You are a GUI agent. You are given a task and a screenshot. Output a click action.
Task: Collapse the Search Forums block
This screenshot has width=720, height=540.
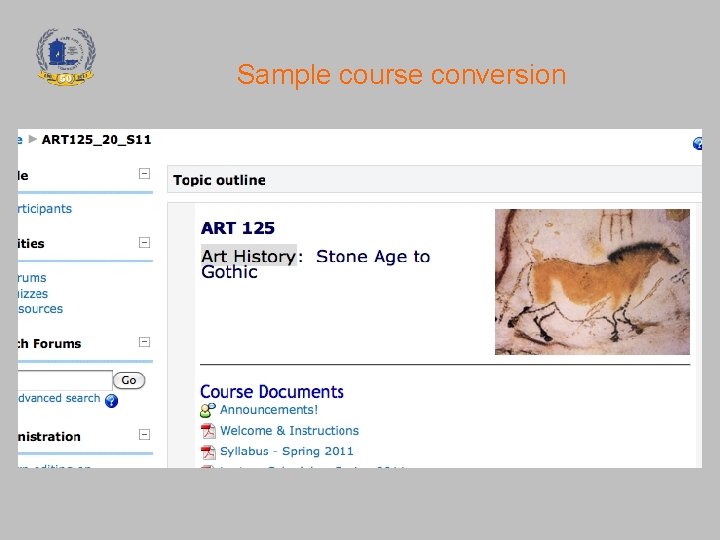pyautogui.click(x=144, y=342)
